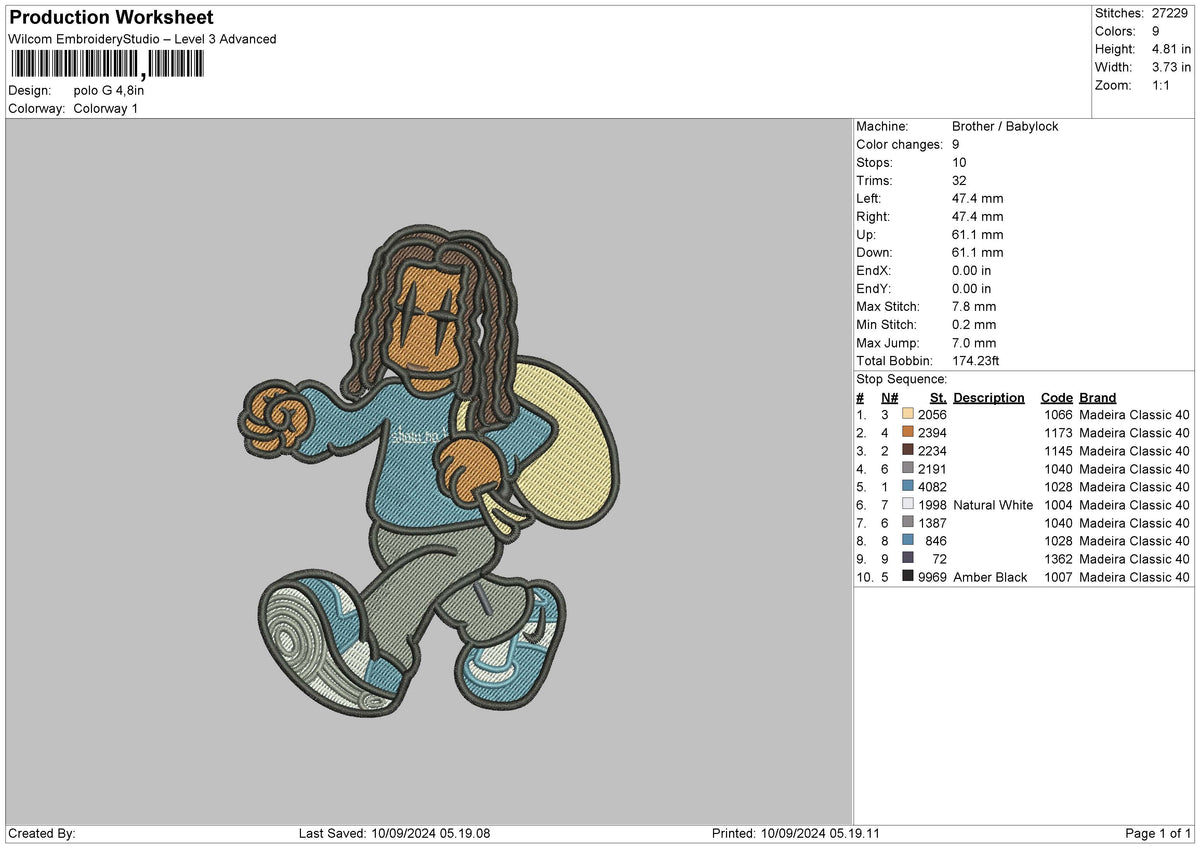This screenshot has height=848, width=1200.
Task: Click the dark brown swatch for stop 3
Action: [x=908, y=450]
